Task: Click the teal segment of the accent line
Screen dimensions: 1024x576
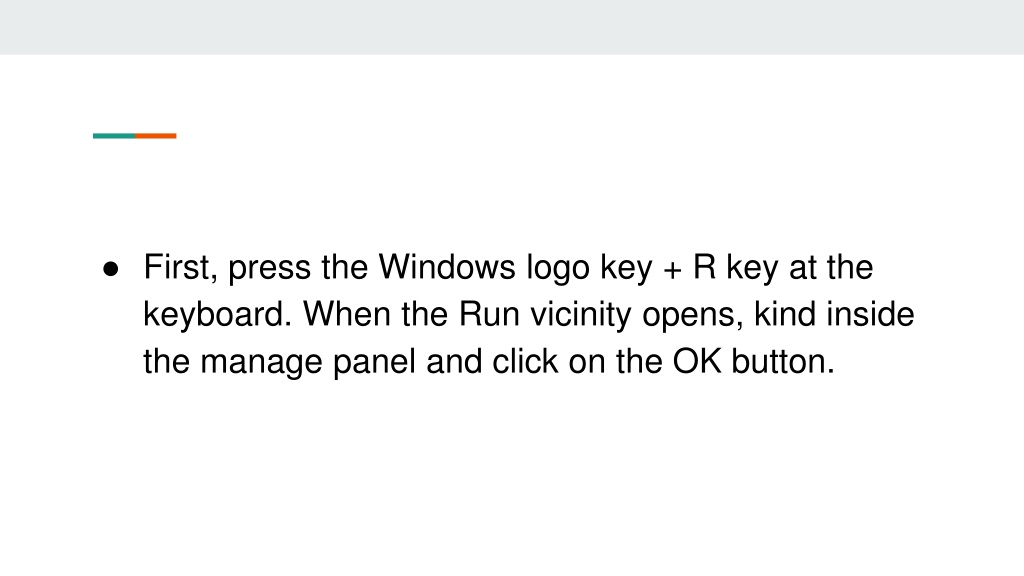Action: [x=114, y=136]
